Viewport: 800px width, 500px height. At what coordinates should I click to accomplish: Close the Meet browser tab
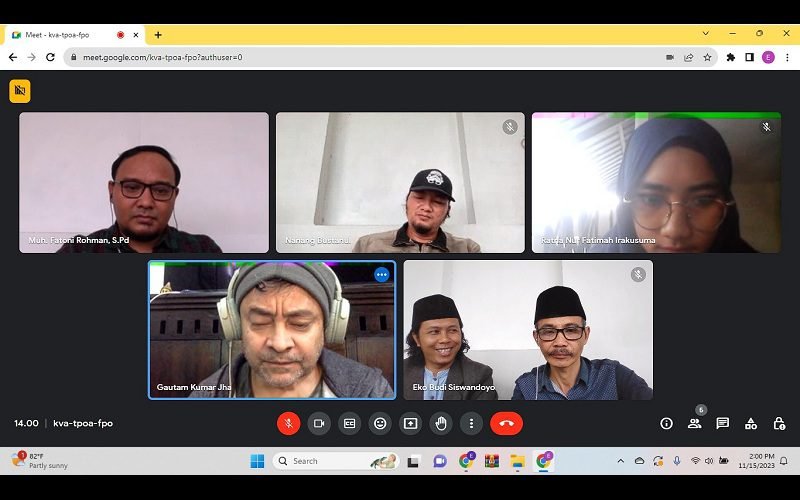[136, 35]
